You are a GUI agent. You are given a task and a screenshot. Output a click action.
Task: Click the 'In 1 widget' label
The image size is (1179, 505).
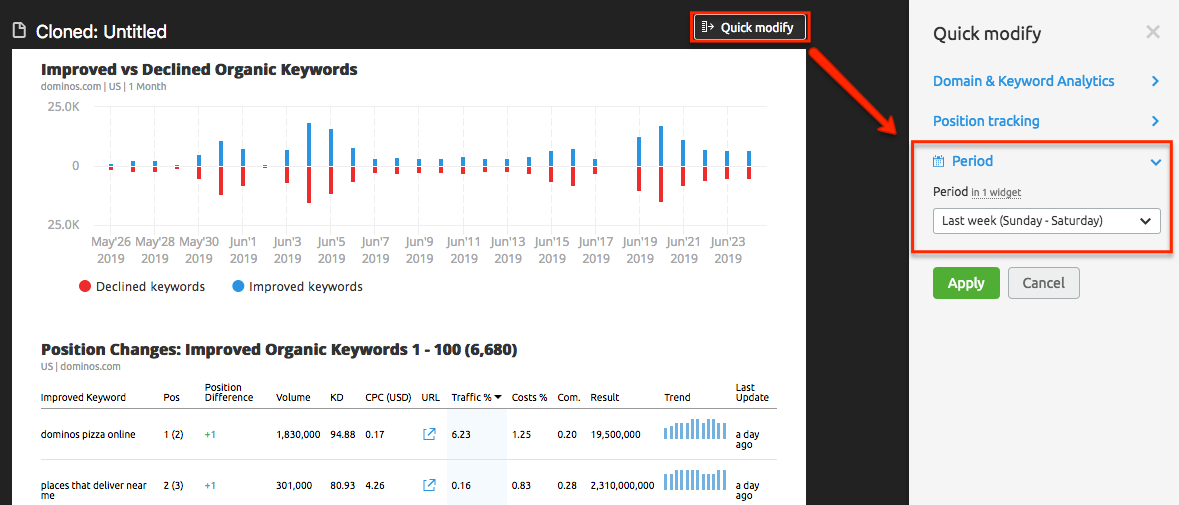tap(996, 193)
